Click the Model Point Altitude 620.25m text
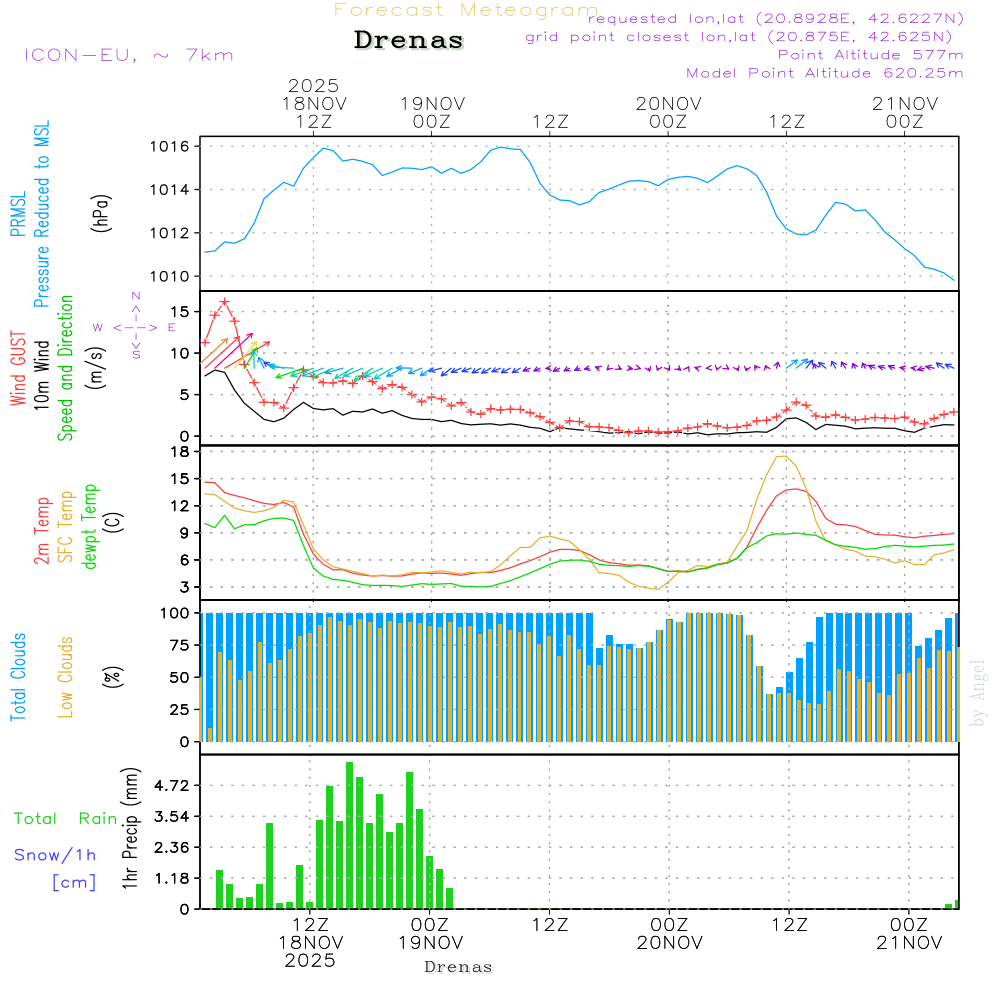 pos(824,73)
